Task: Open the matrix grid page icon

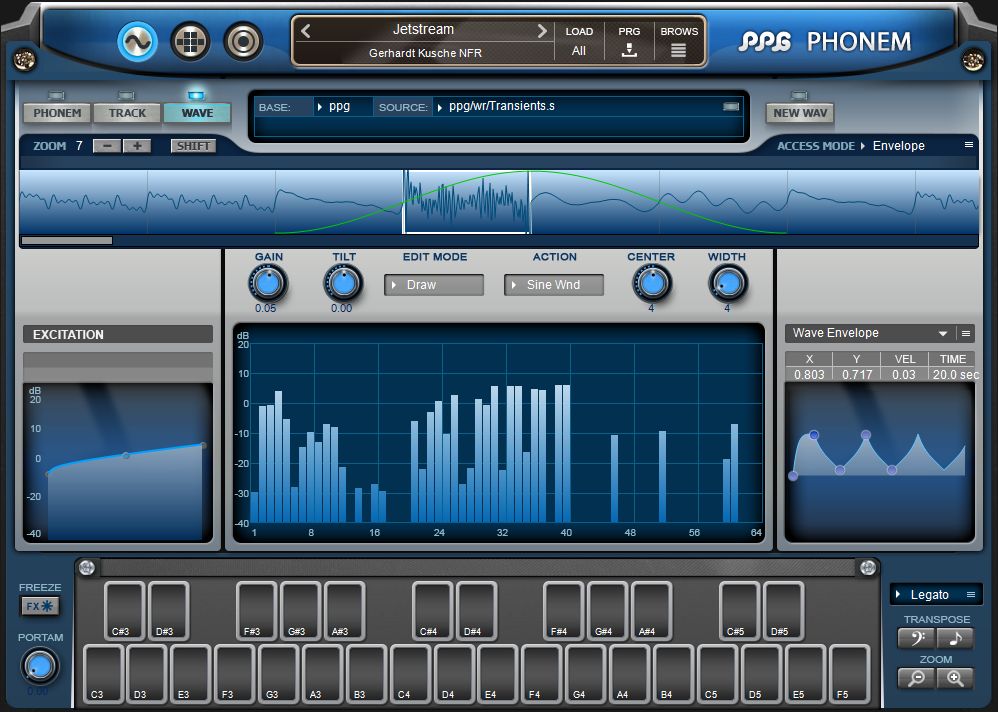Action: [190, 42]
